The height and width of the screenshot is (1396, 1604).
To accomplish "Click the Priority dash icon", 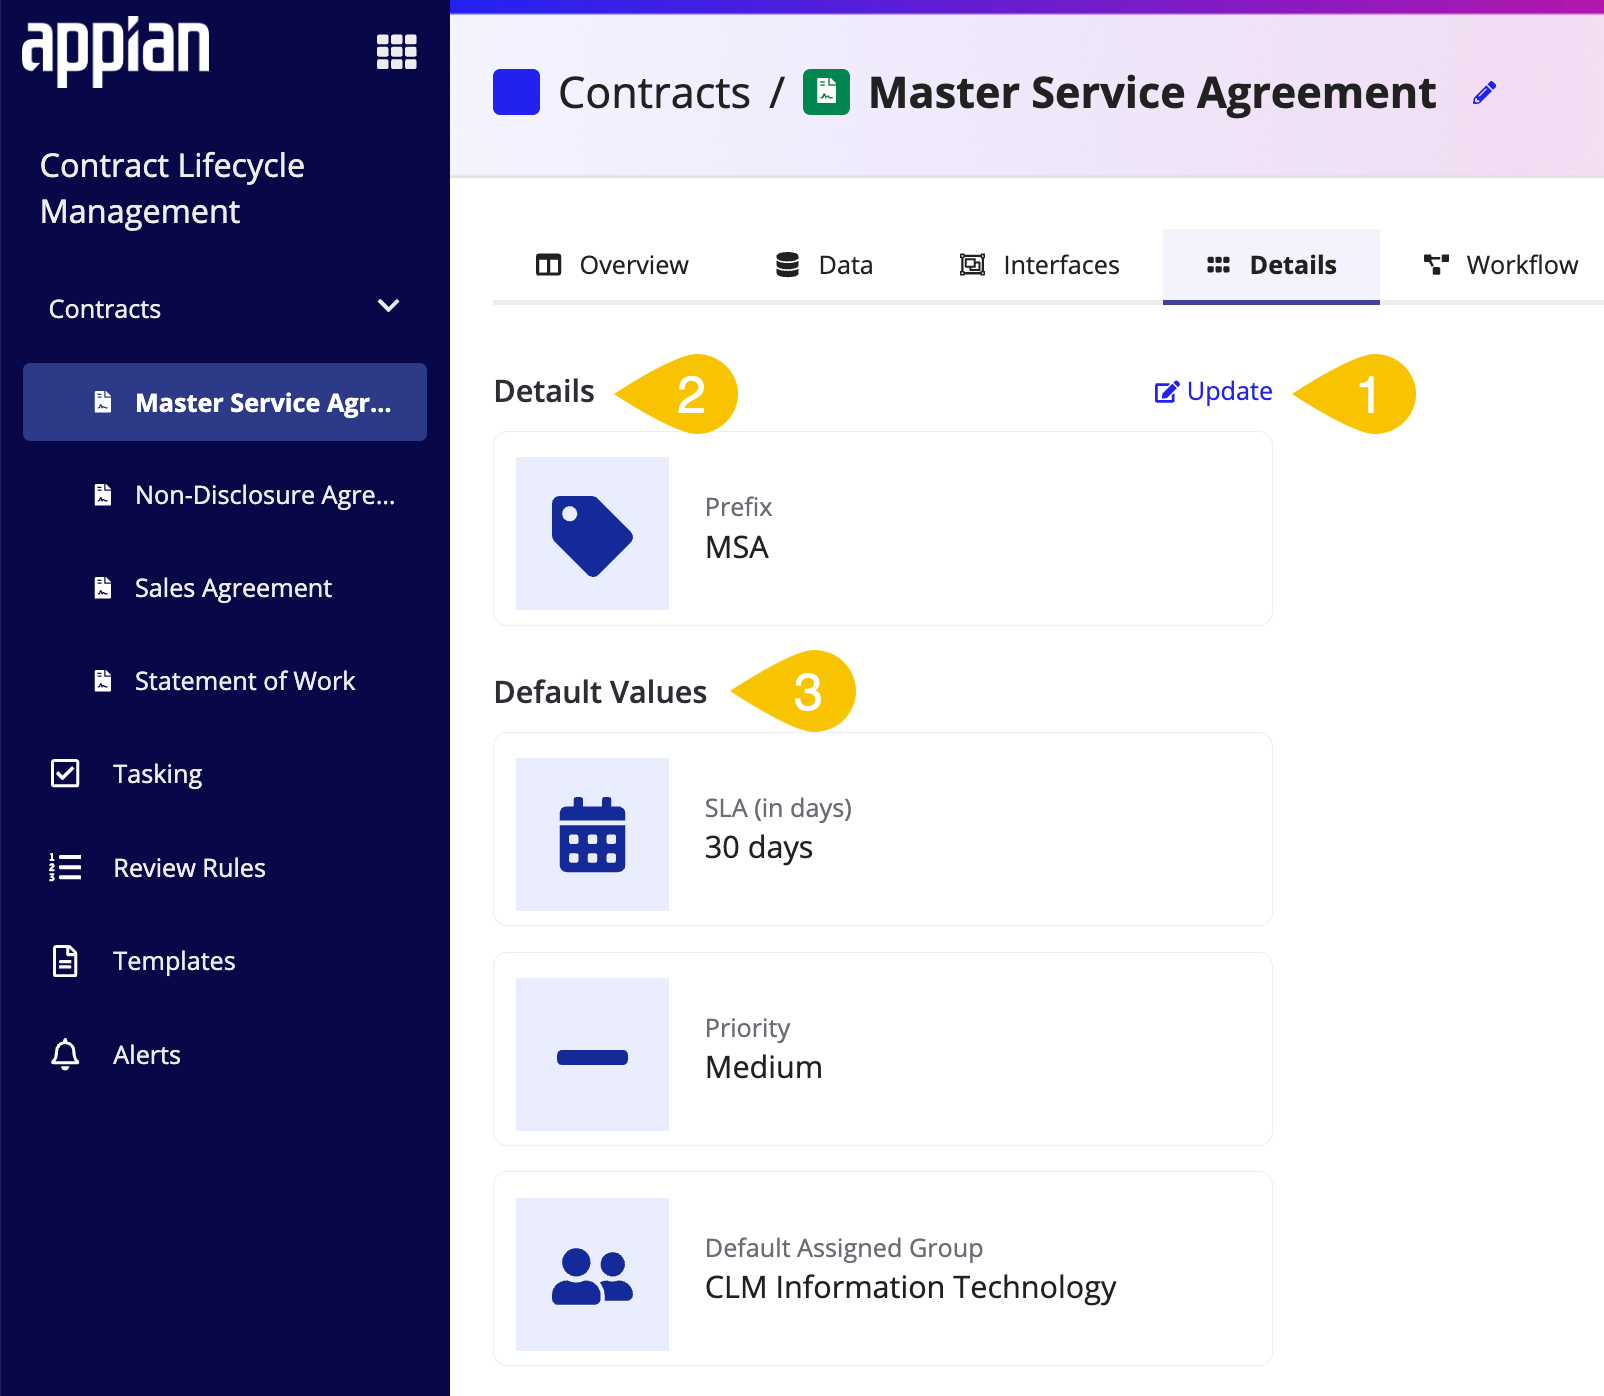I will click(x=592, y=1055).
